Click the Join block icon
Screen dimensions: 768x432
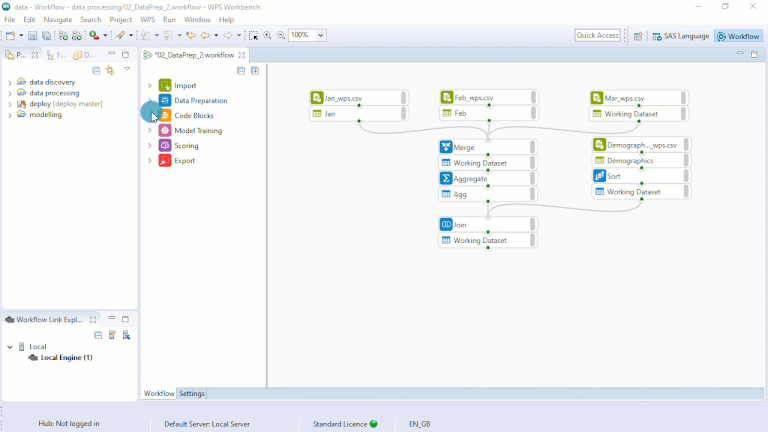(446, 225)
